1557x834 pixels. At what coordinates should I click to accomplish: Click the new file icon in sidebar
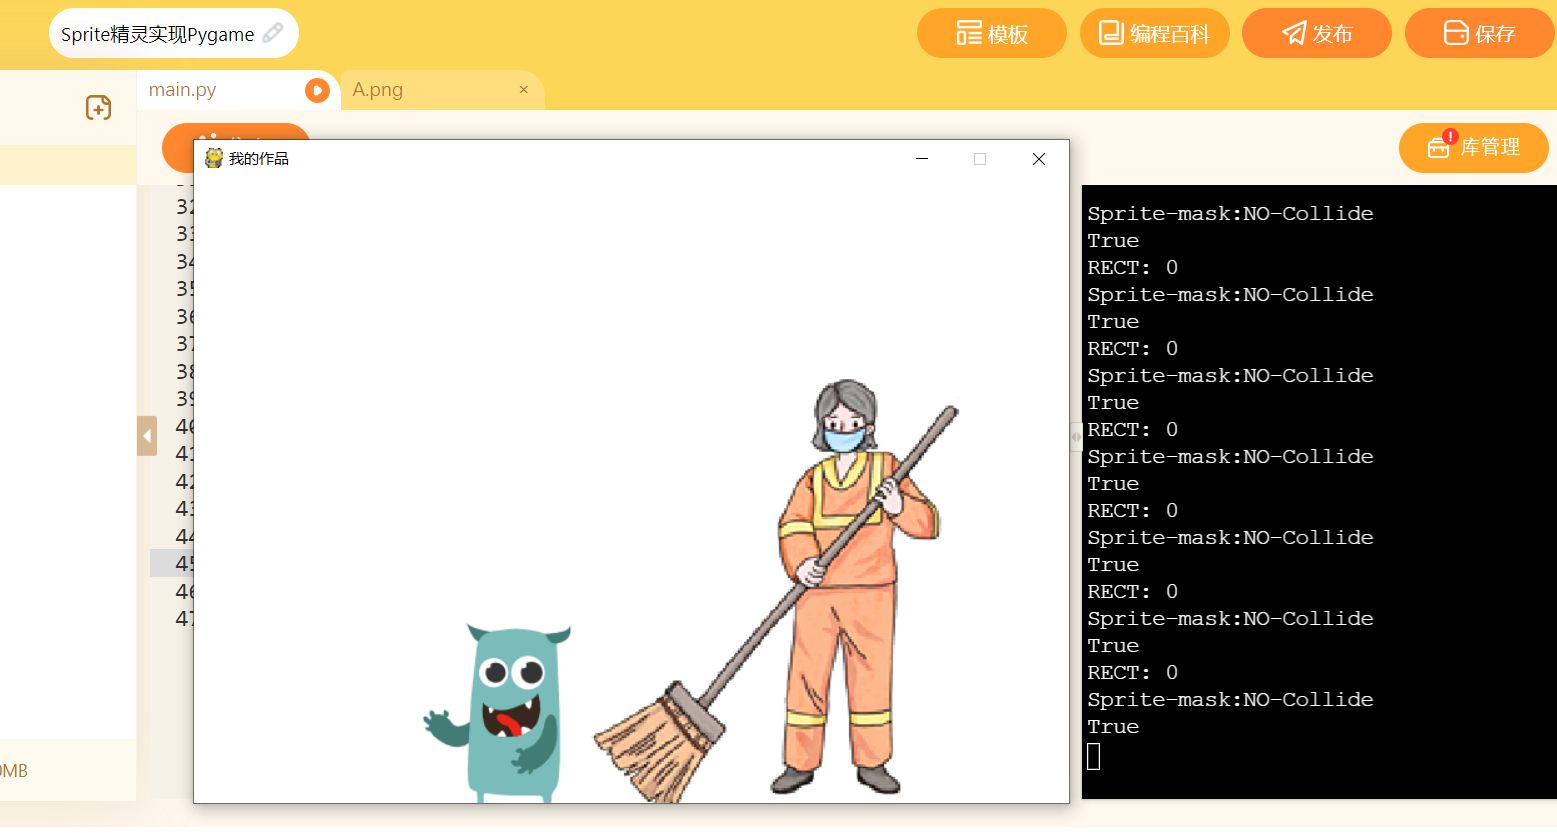[x=98, y=108]
